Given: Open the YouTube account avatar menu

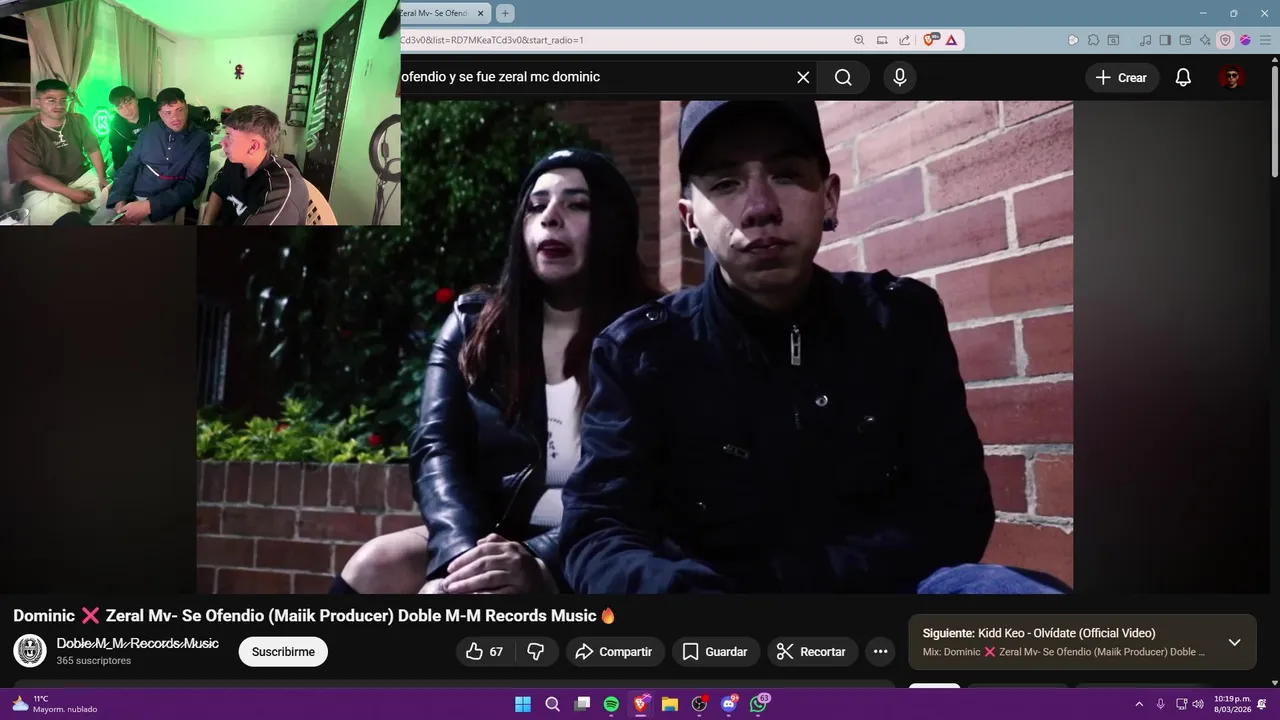Looking at the screenshot, I should tap(1232, 77).
